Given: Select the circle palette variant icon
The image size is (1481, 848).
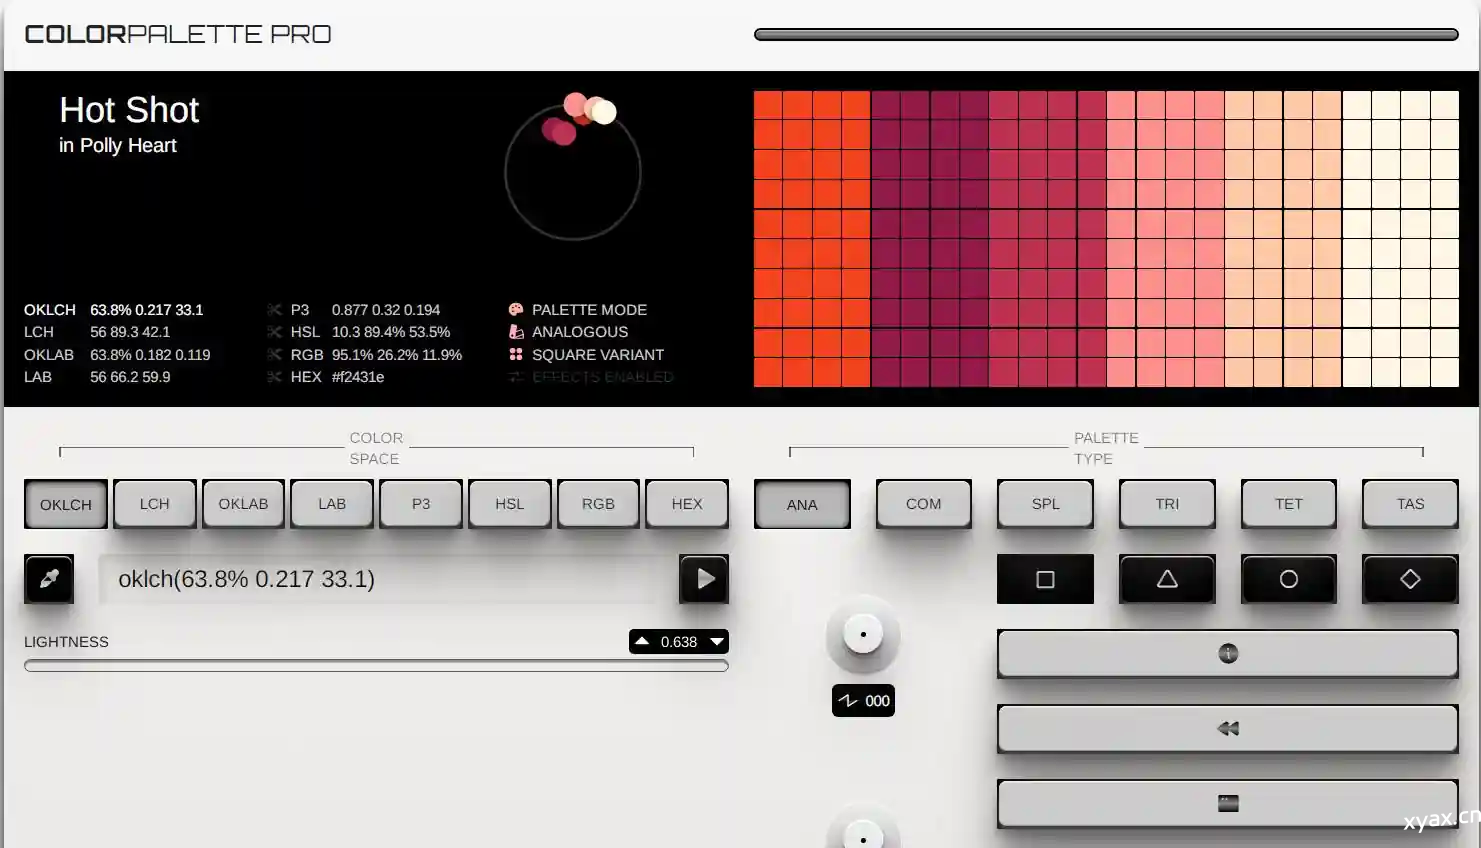Looking at the screenshot, I should point(1288,579).
